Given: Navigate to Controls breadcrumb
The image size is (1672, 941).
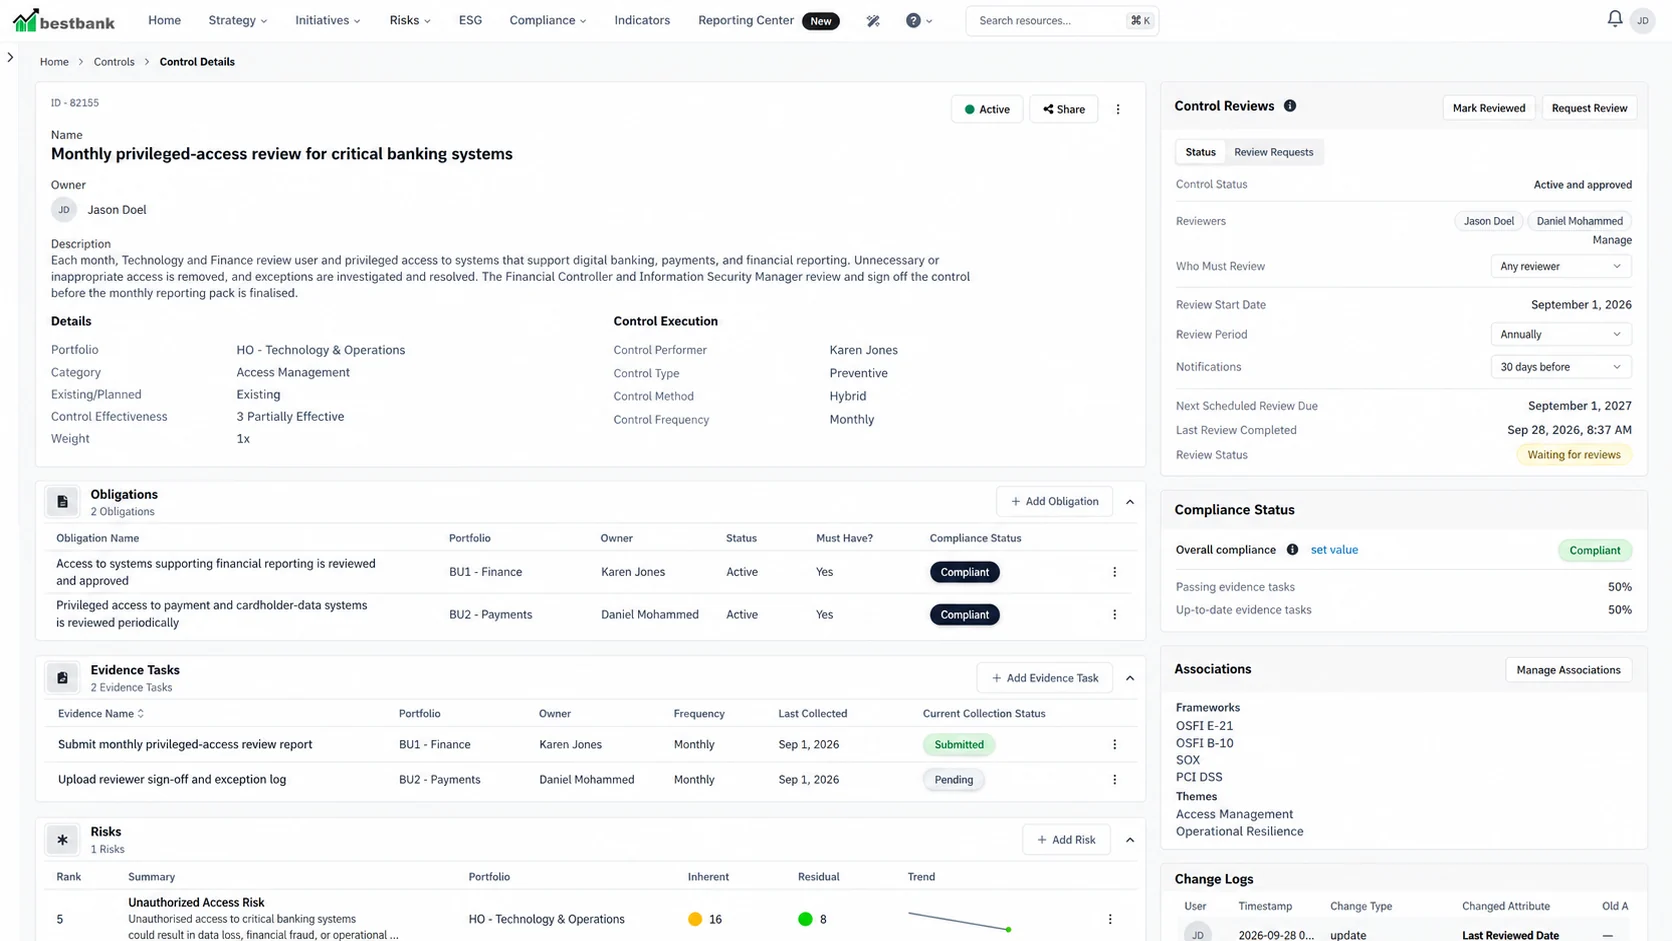Looking at the screenshot, I should [114, 62].
